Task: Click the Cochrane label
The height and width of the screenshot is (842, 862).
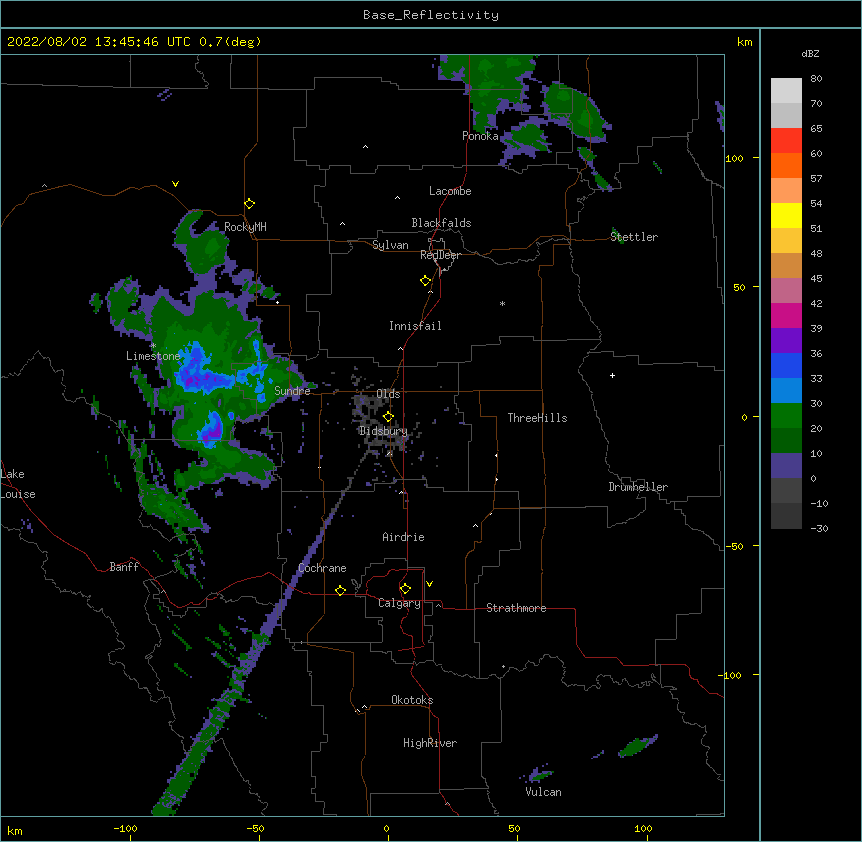Action: click(x=322, y=568)
